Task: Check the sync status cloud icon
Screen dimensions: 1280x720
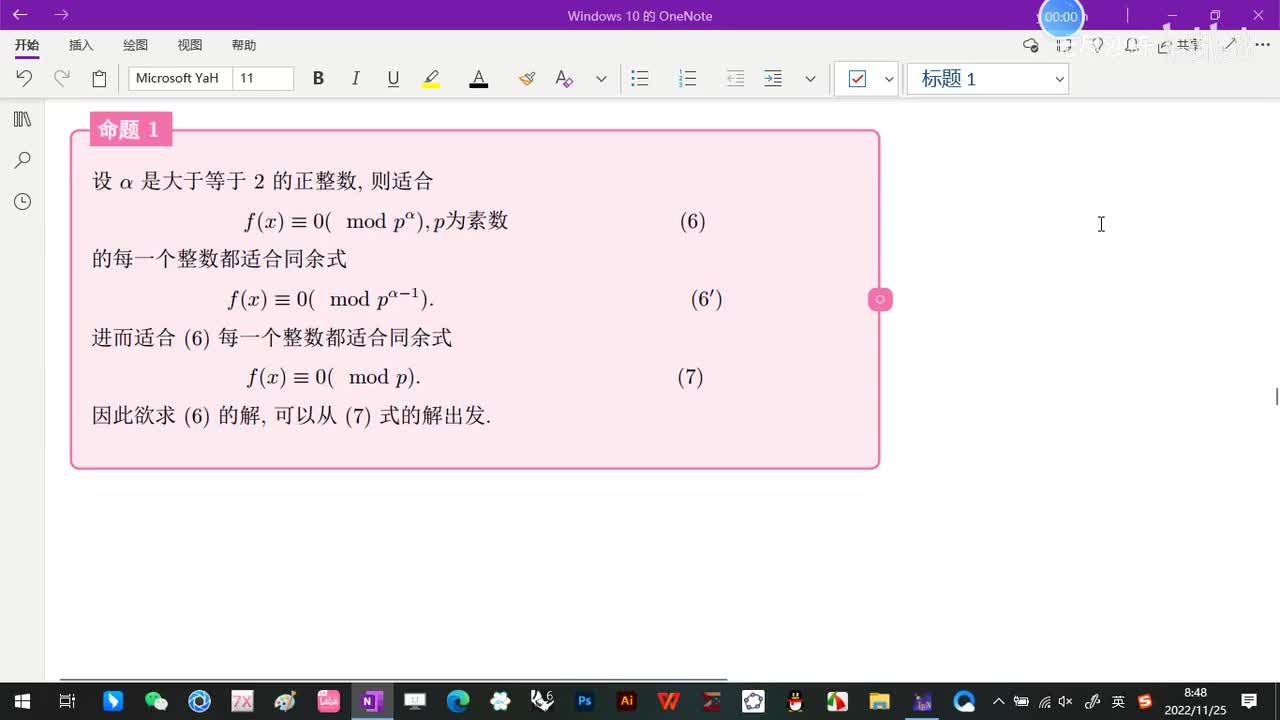Action: coord(1031,45)
